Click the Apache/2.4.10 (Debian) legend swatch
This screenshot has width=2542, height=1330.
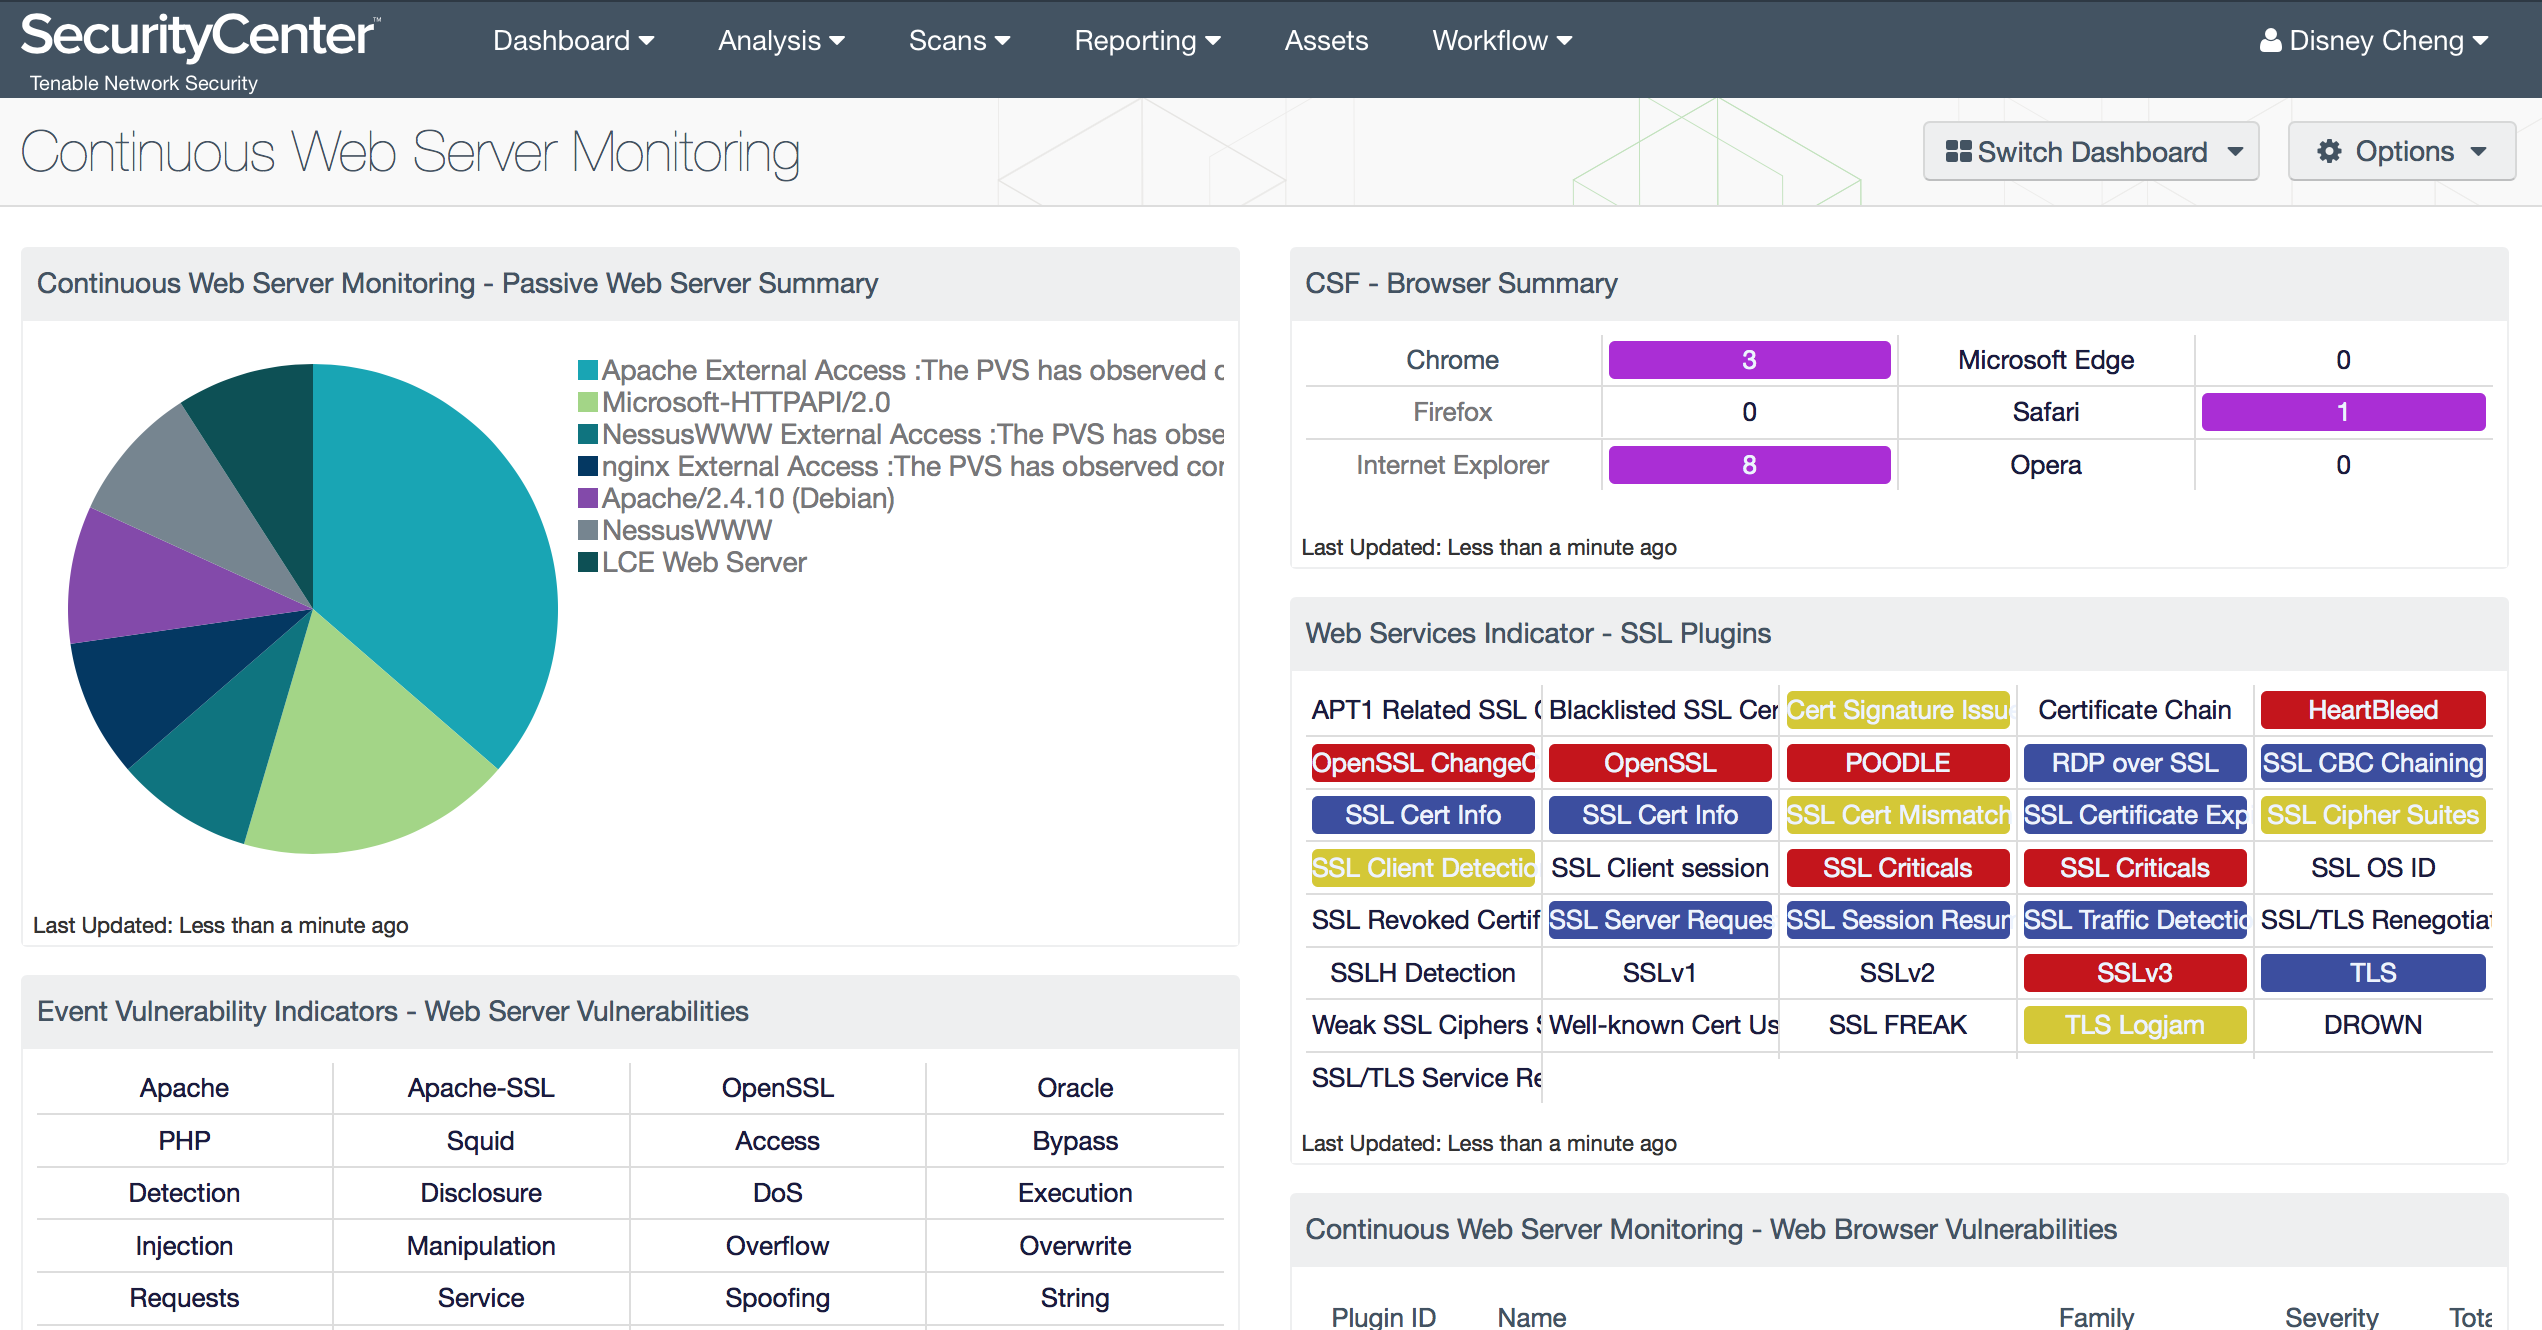click(x=588, y=498)
